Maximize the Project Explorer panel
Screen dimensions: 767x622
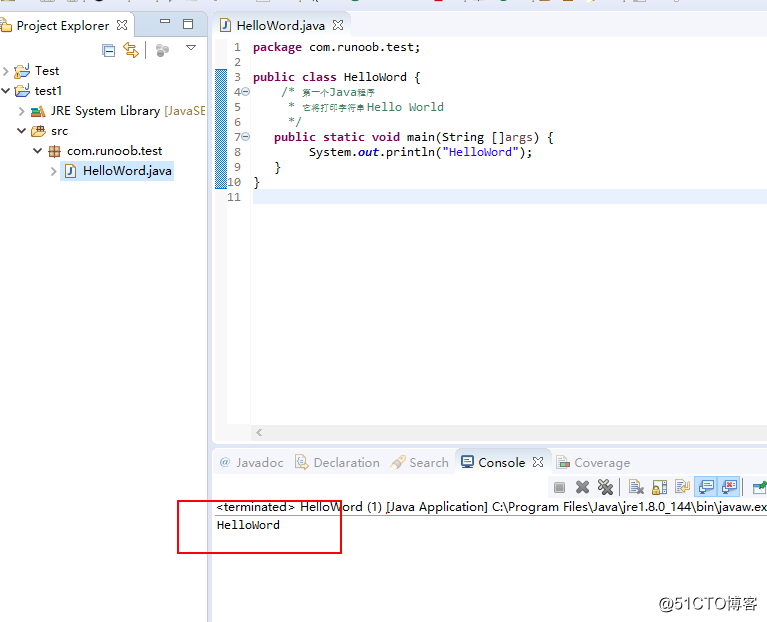coord(188,24)
